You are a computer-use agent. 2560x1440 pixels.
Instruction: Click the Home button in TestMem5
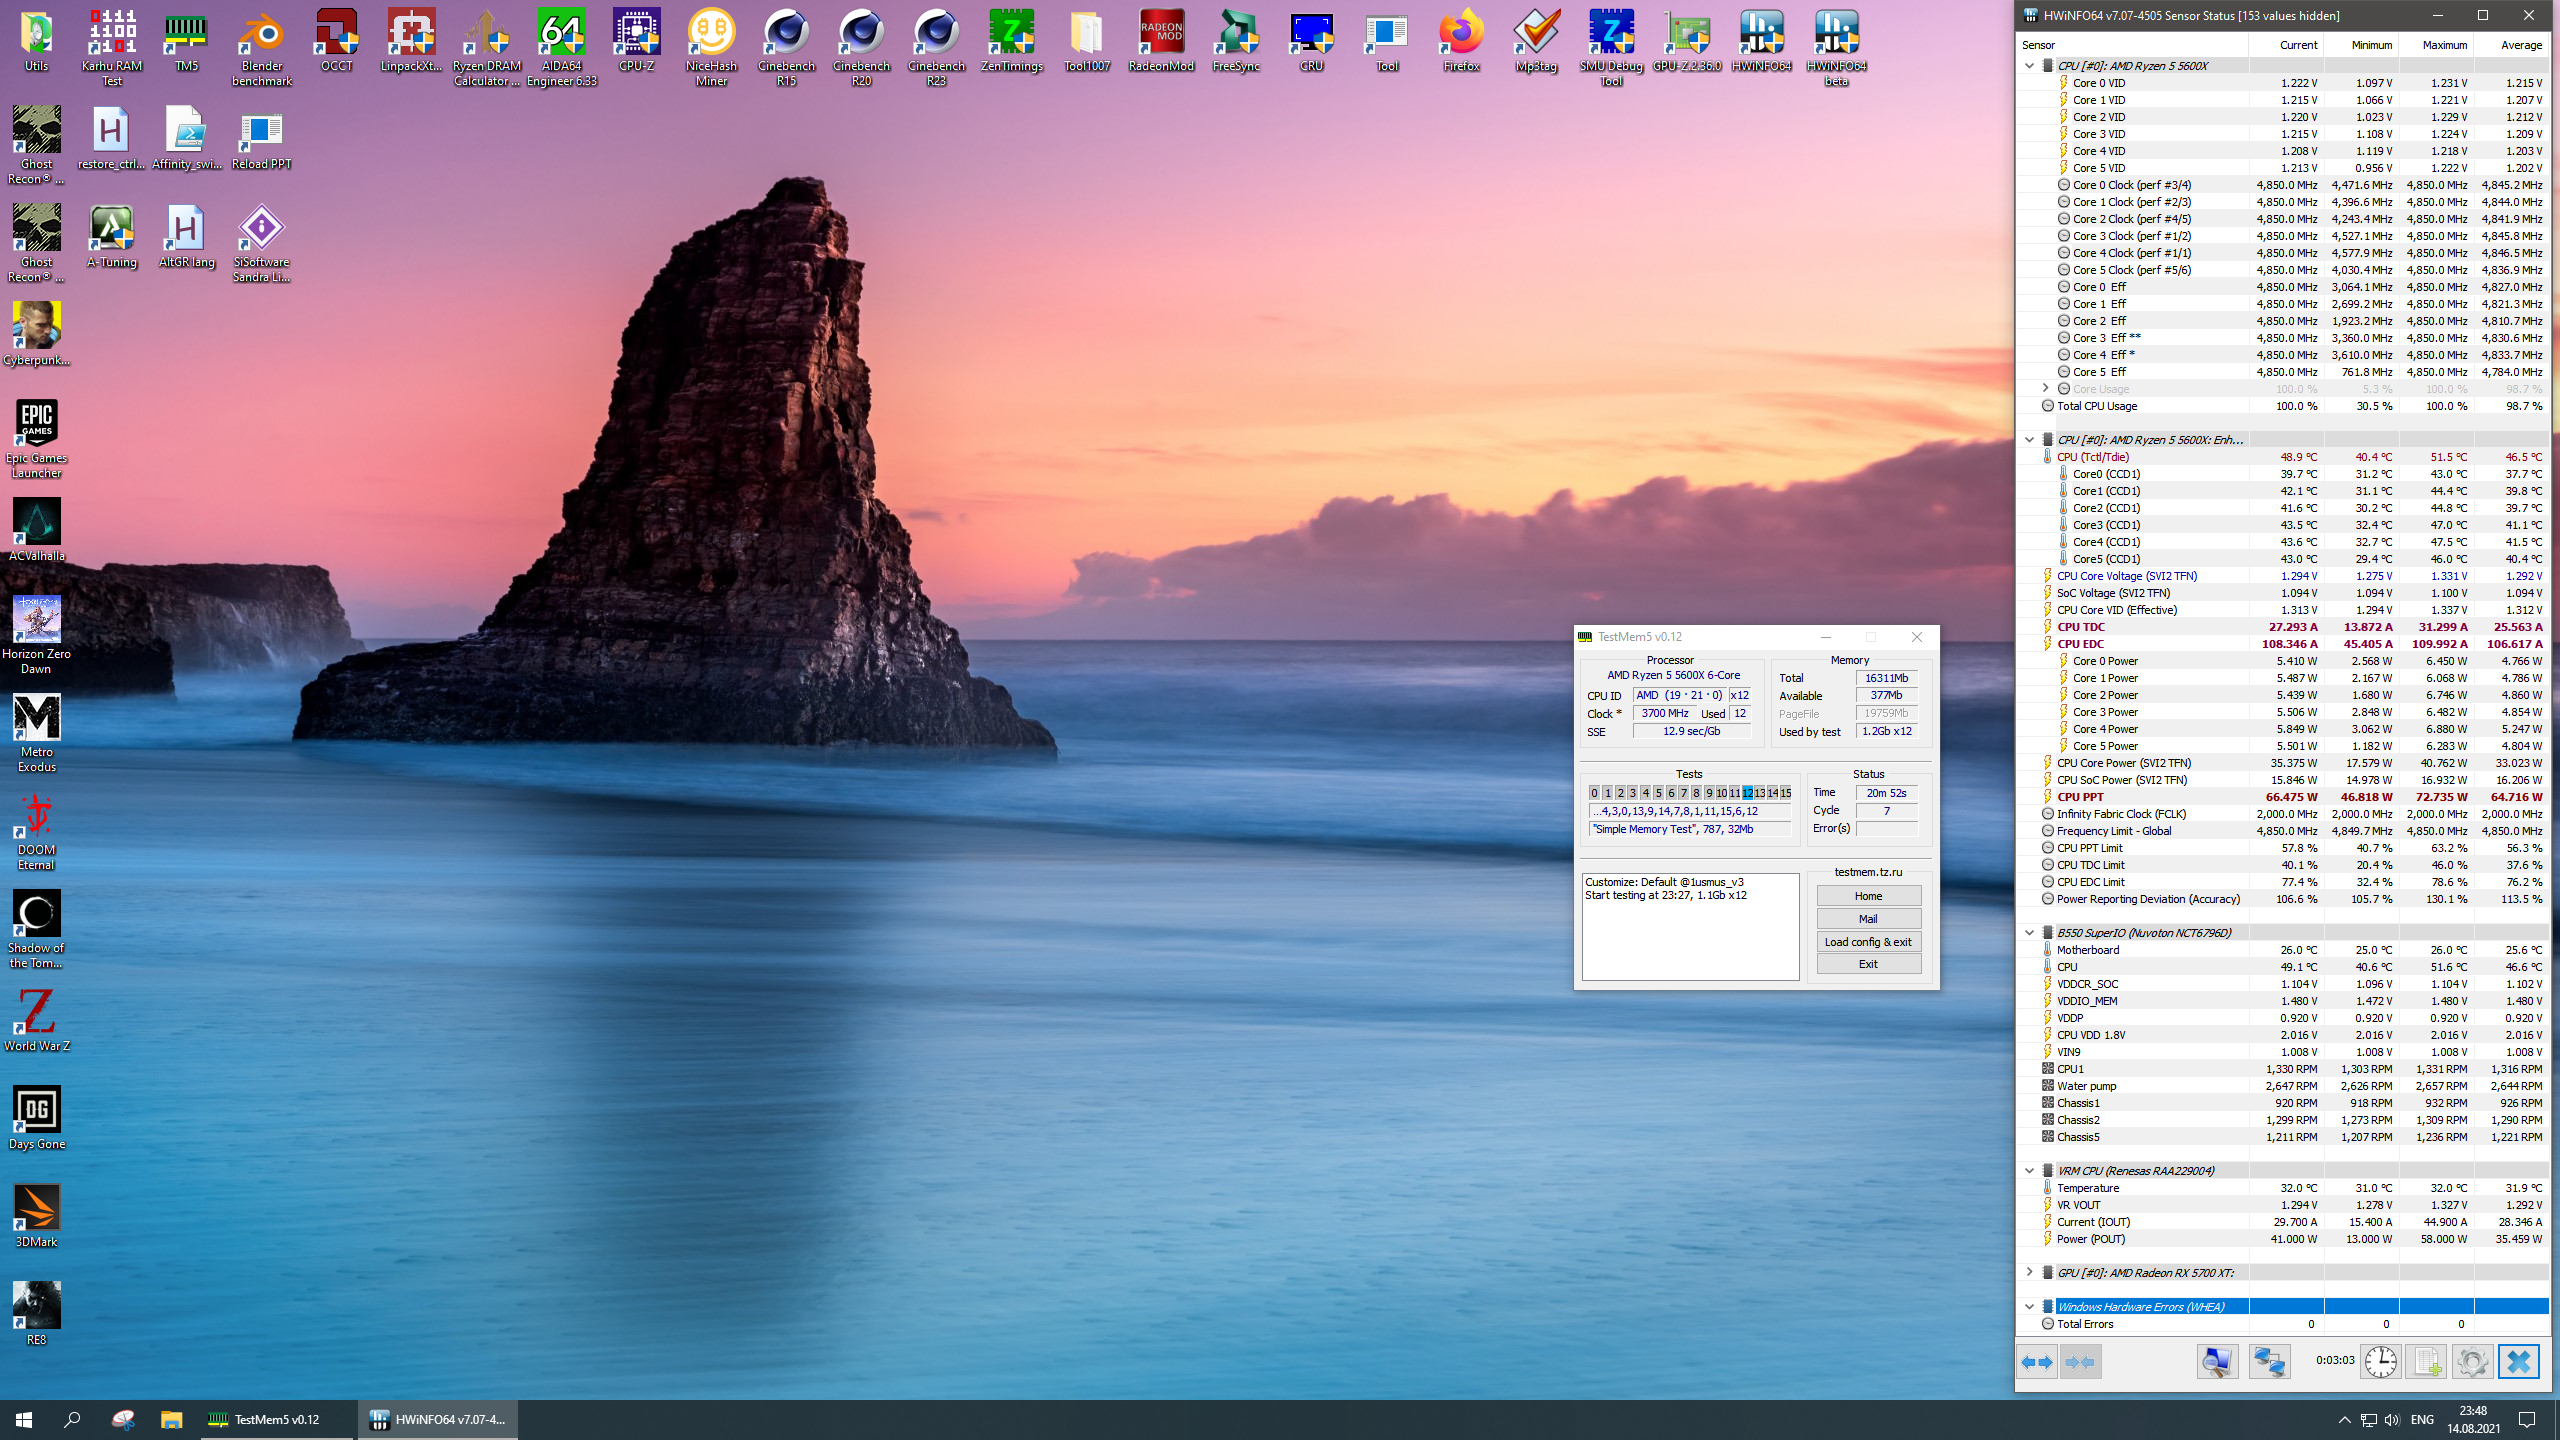[1868, 896]
